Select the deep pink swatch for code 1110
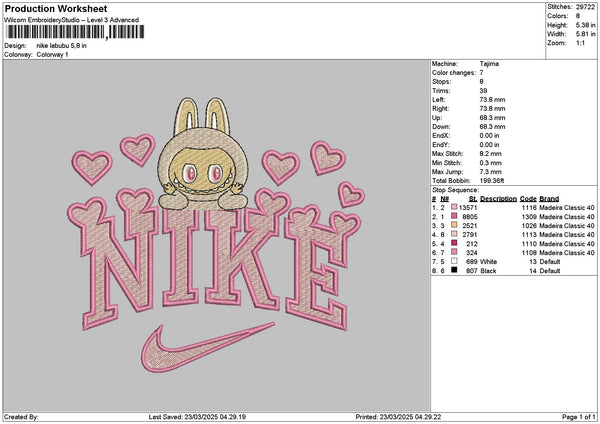 (x=453, y=244)
